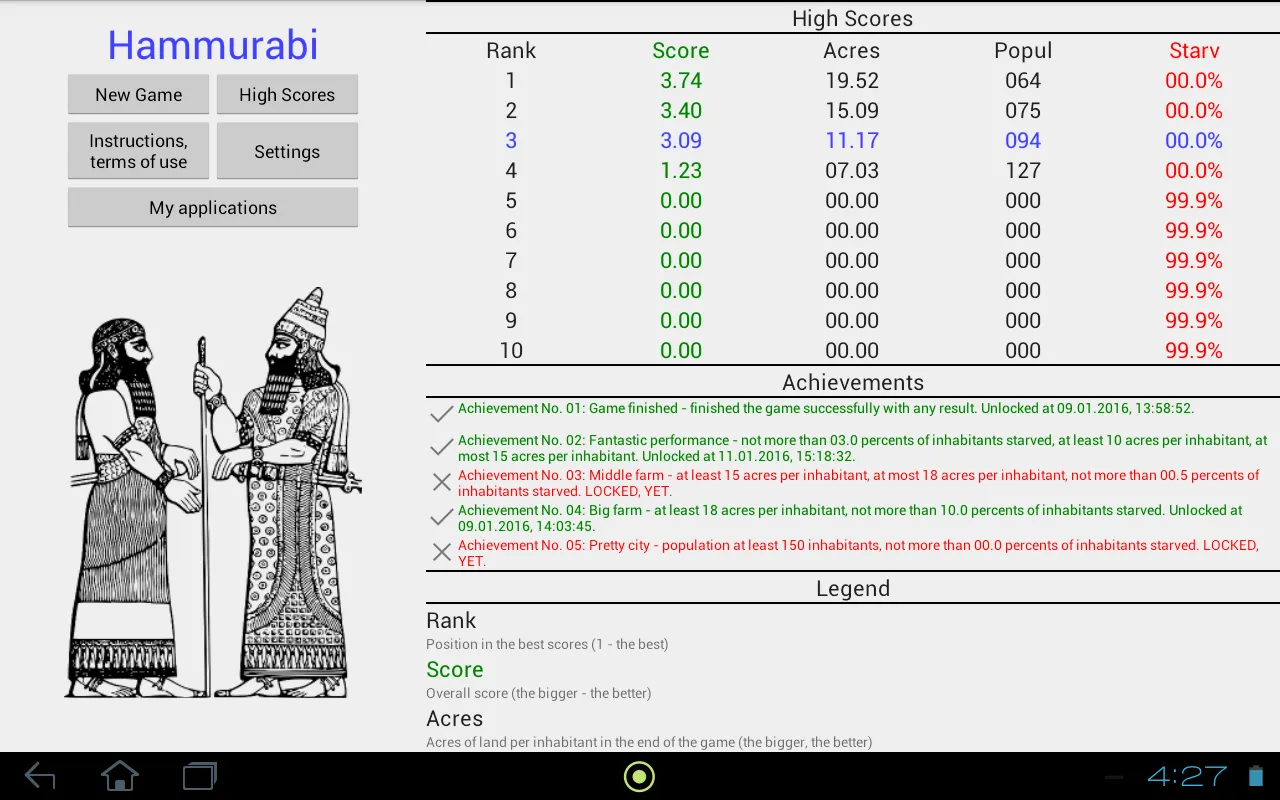Select the green Score column header
Image resolution: width=1280 pixels, height=800 pixels.
click(x=681, y=51)
